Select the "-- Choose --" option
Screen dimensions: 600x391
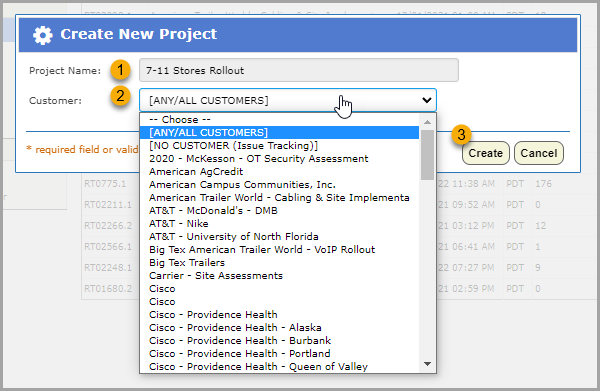[279, 120]
